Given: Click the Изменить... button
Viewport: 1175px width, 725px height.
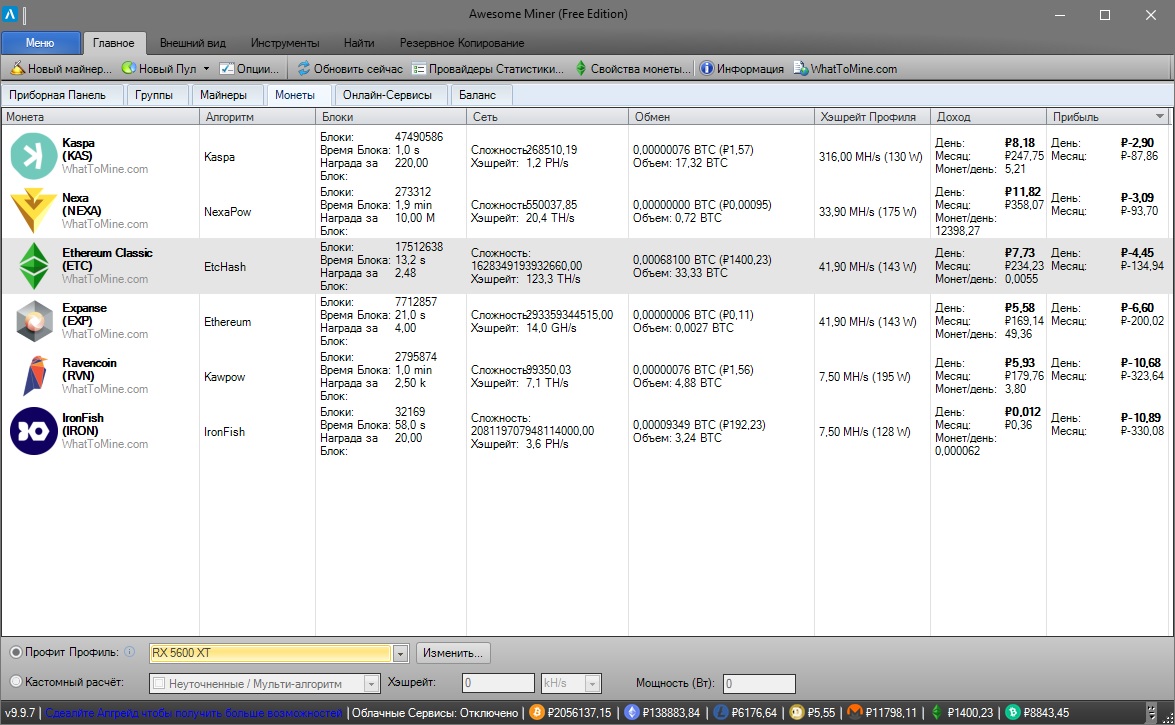Looking at the screenshot, I should 453,653.
